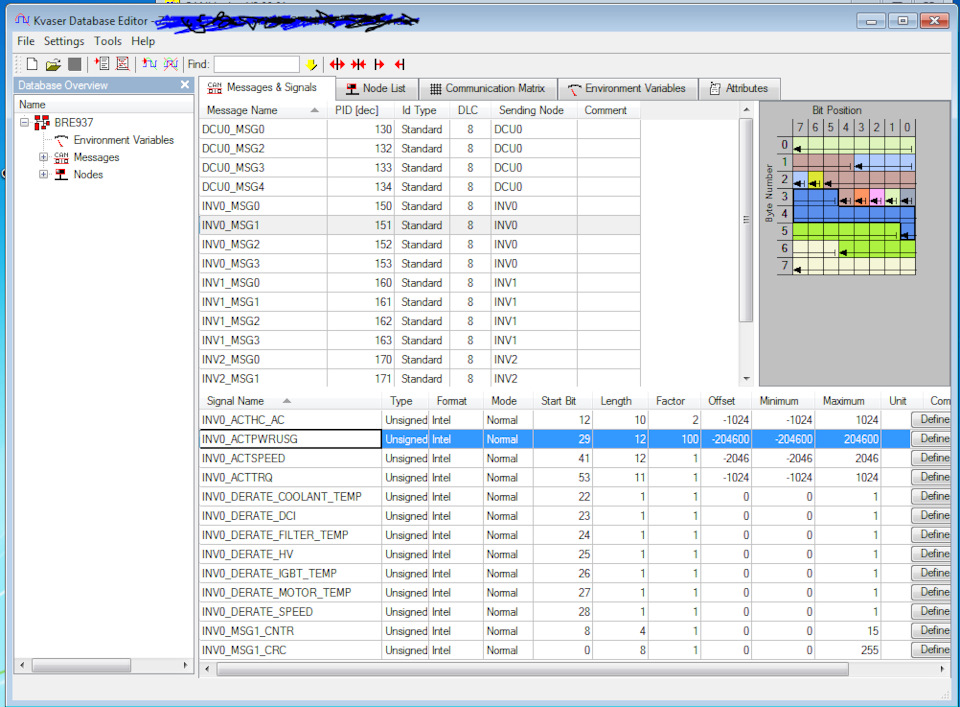Screen dimensions: 960x707
Task: Insert a new message via toolbar
Action: (x=102, y=64)
